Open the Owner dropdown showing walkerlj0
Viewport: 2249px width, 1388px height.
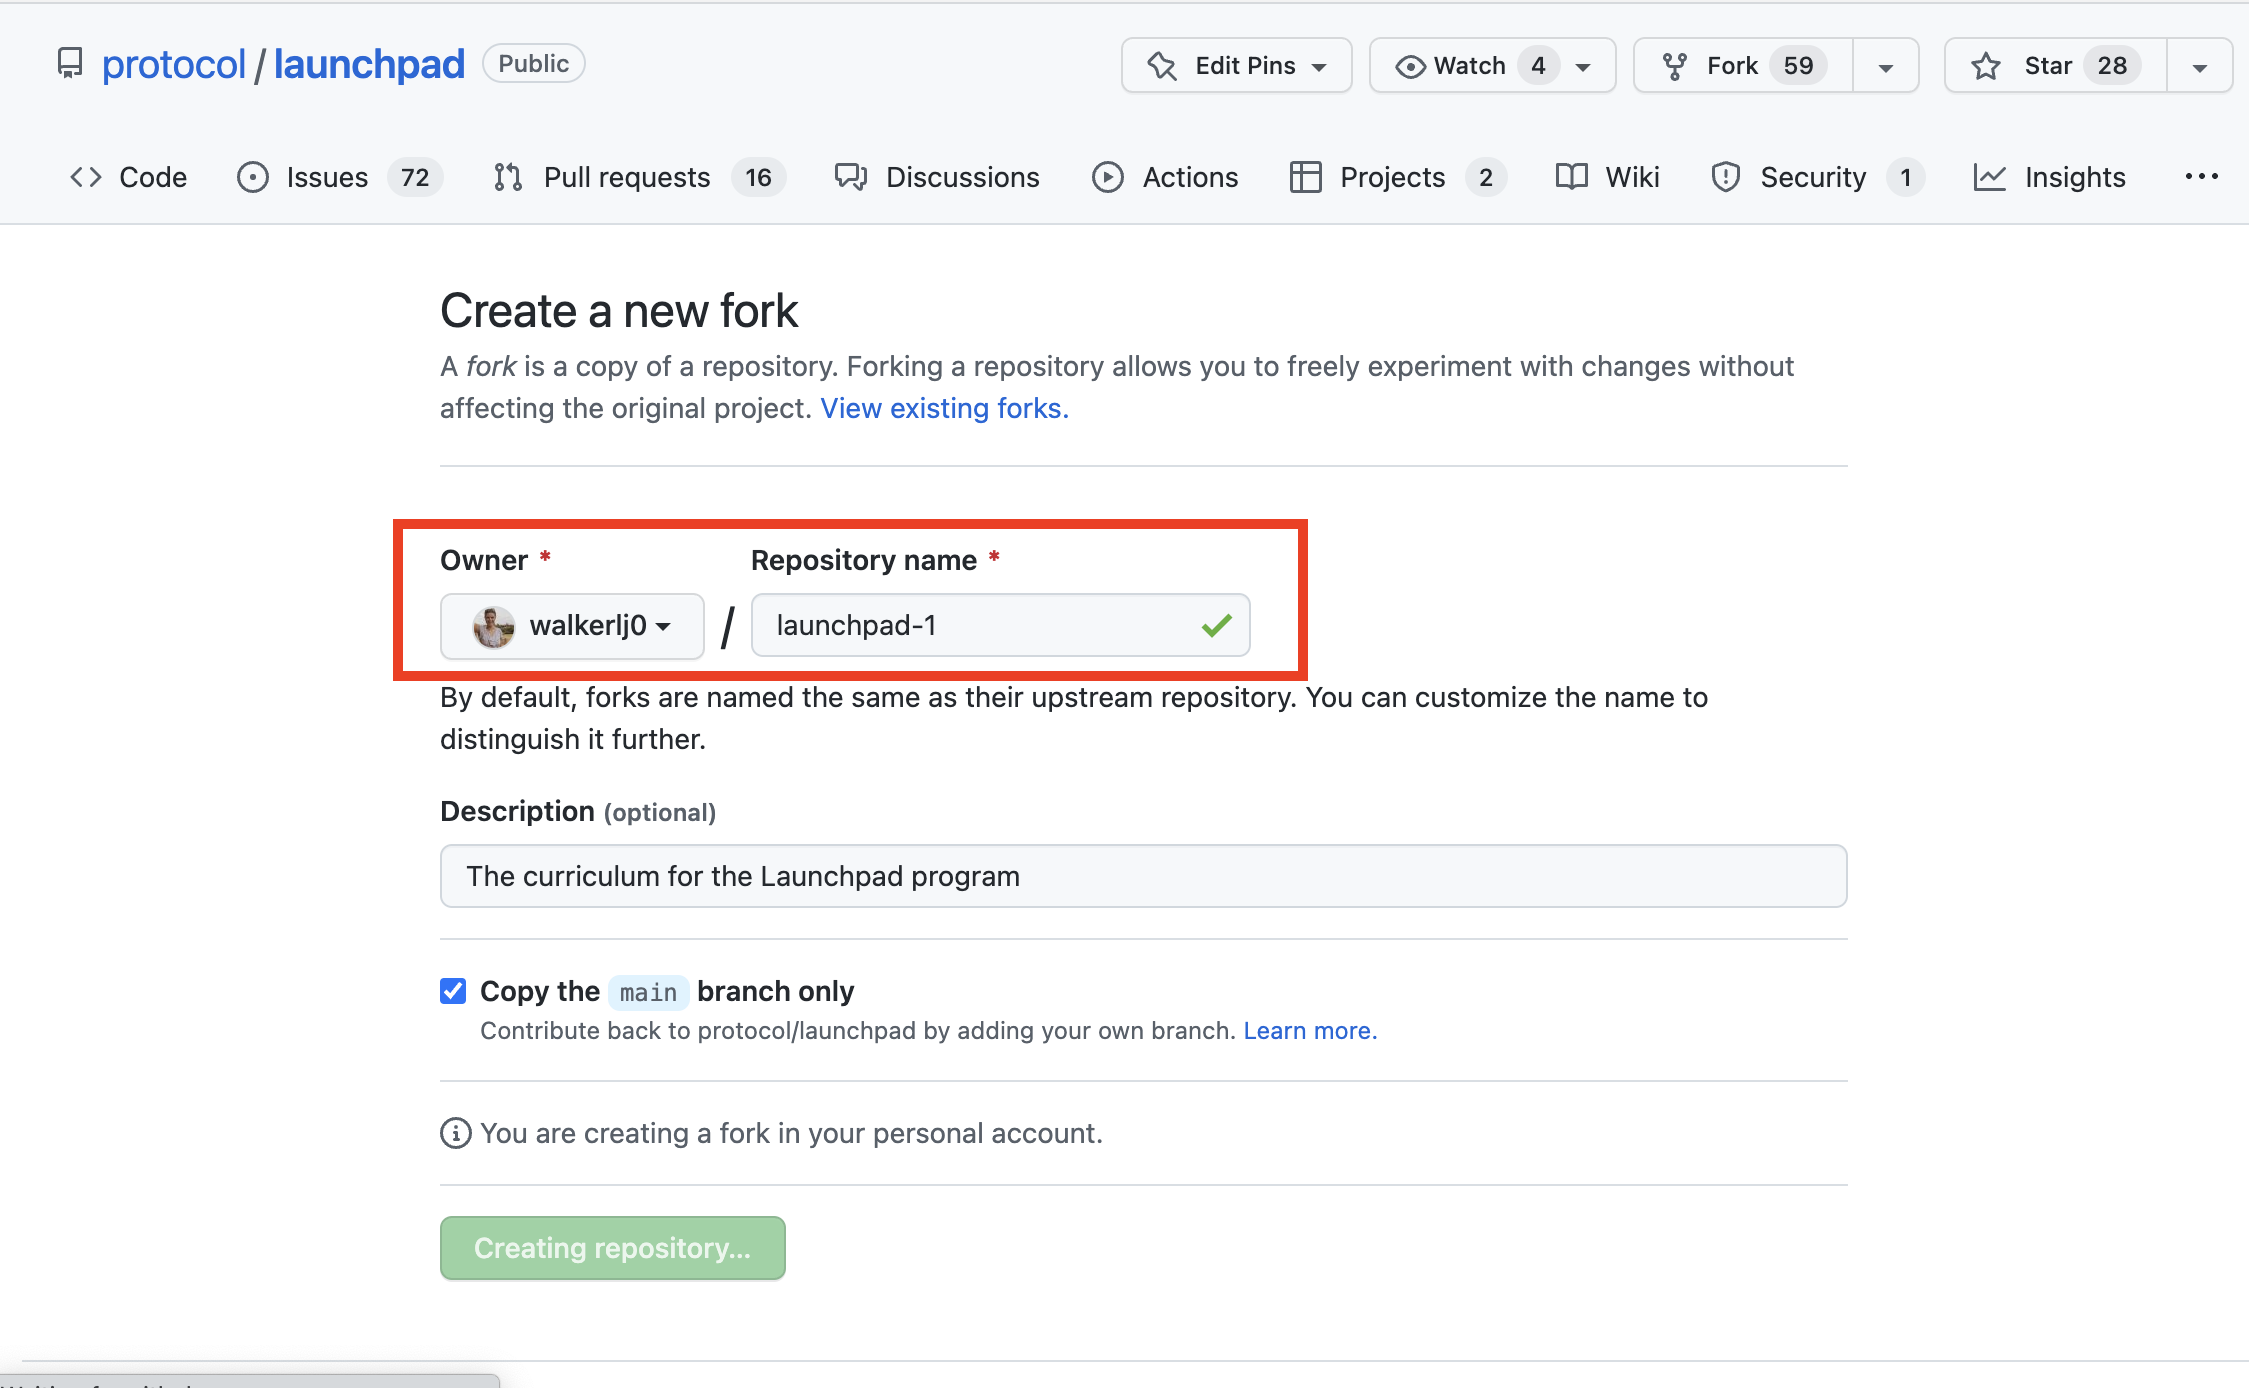pos(572,626)
